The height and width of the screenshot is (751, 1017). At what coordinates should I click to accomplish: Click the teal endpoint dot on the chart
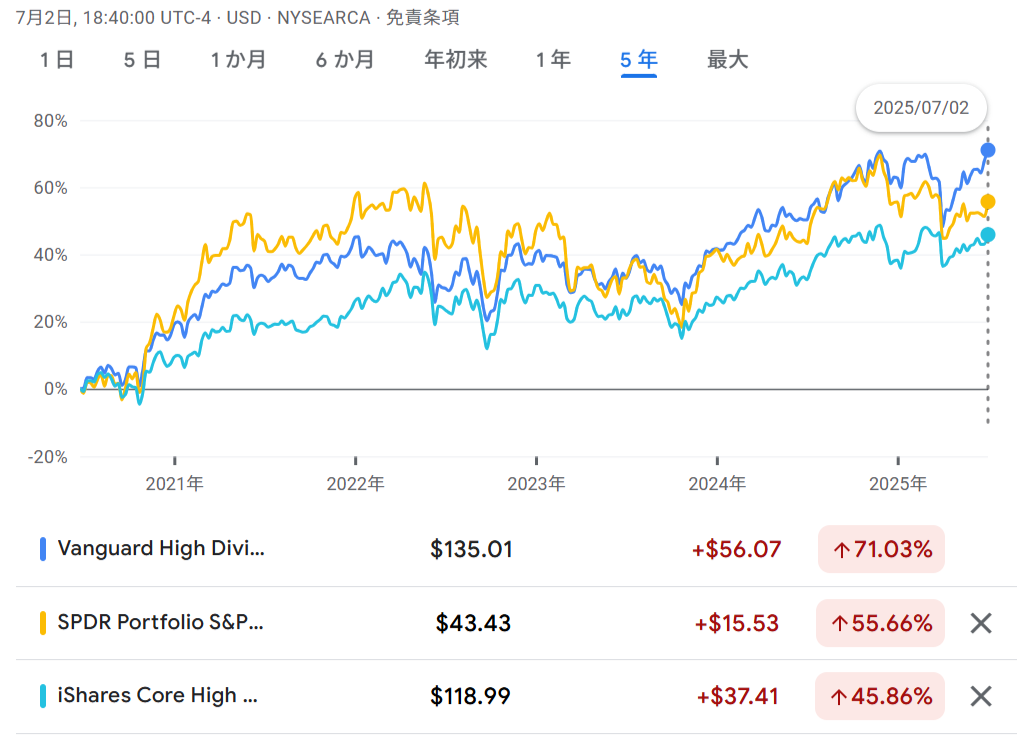click(988, 235)
